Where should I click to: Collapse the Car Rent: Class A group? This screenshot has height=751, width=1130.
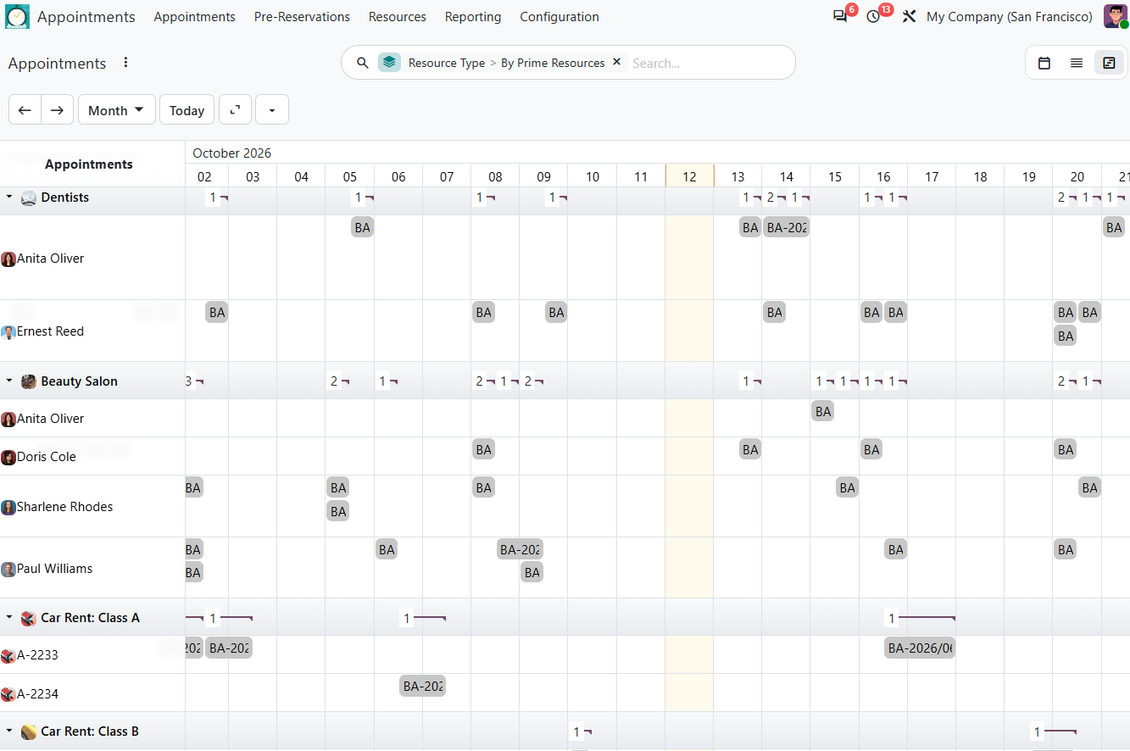9,617
